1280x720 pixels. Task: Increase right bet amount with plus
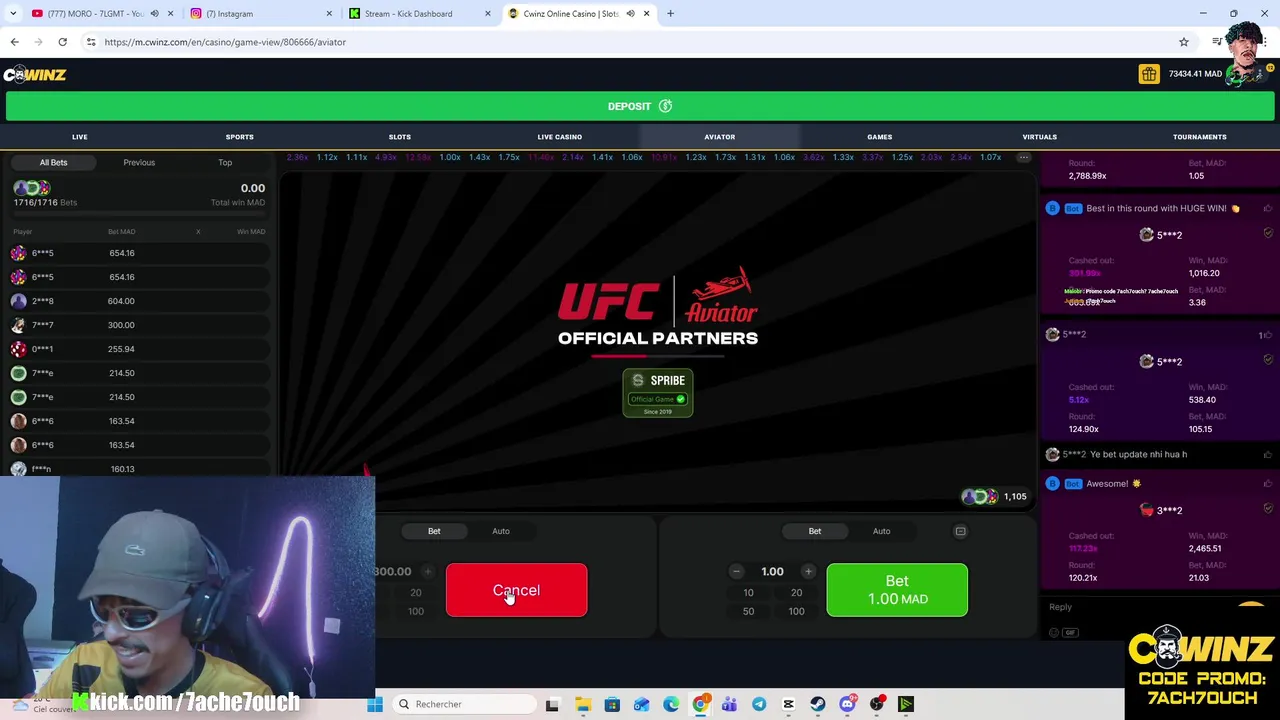coord(808,572)
